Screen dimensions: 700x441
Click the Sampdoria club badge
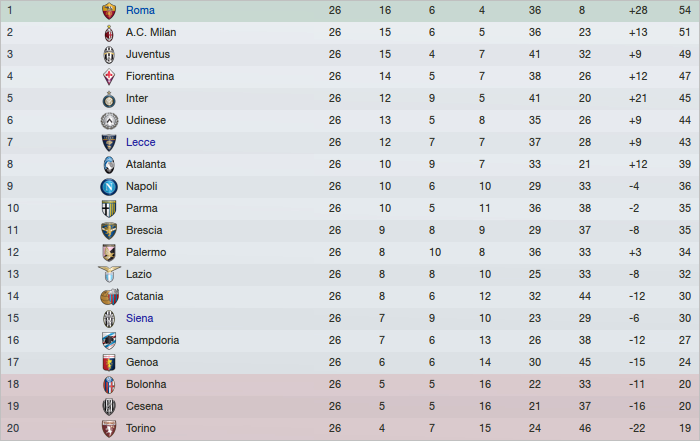[109, 340]
